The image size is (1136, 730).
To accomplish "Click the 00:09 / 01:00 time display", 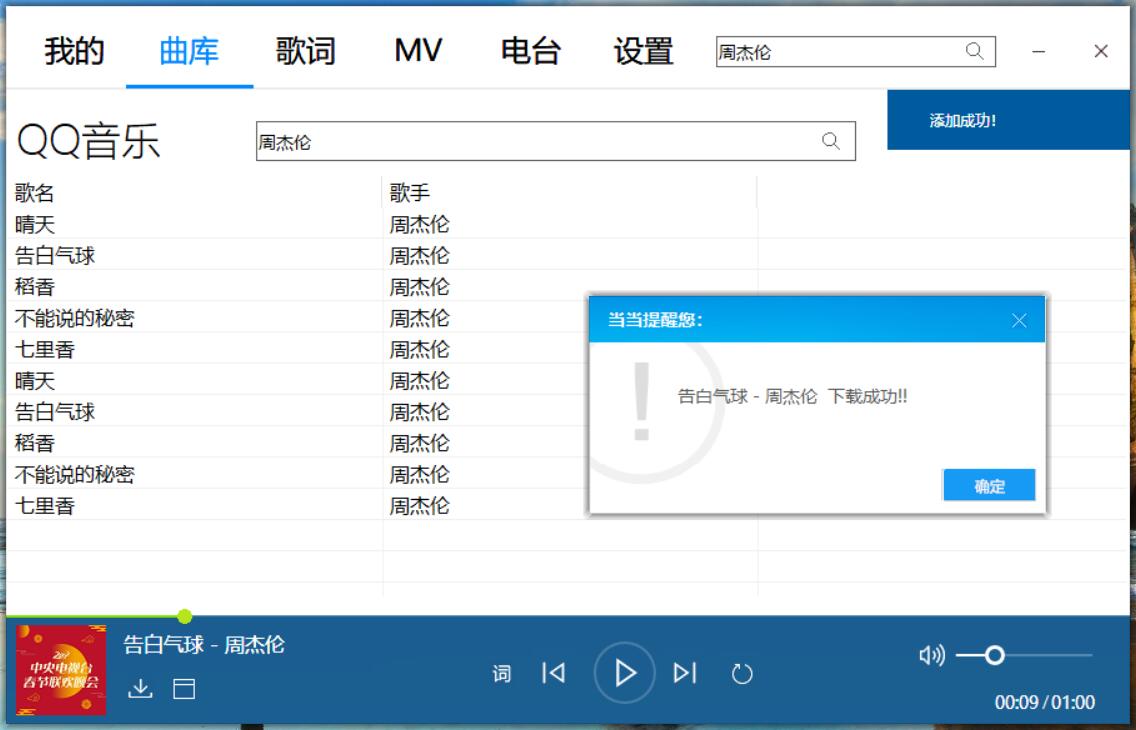I will (1045, 702).
